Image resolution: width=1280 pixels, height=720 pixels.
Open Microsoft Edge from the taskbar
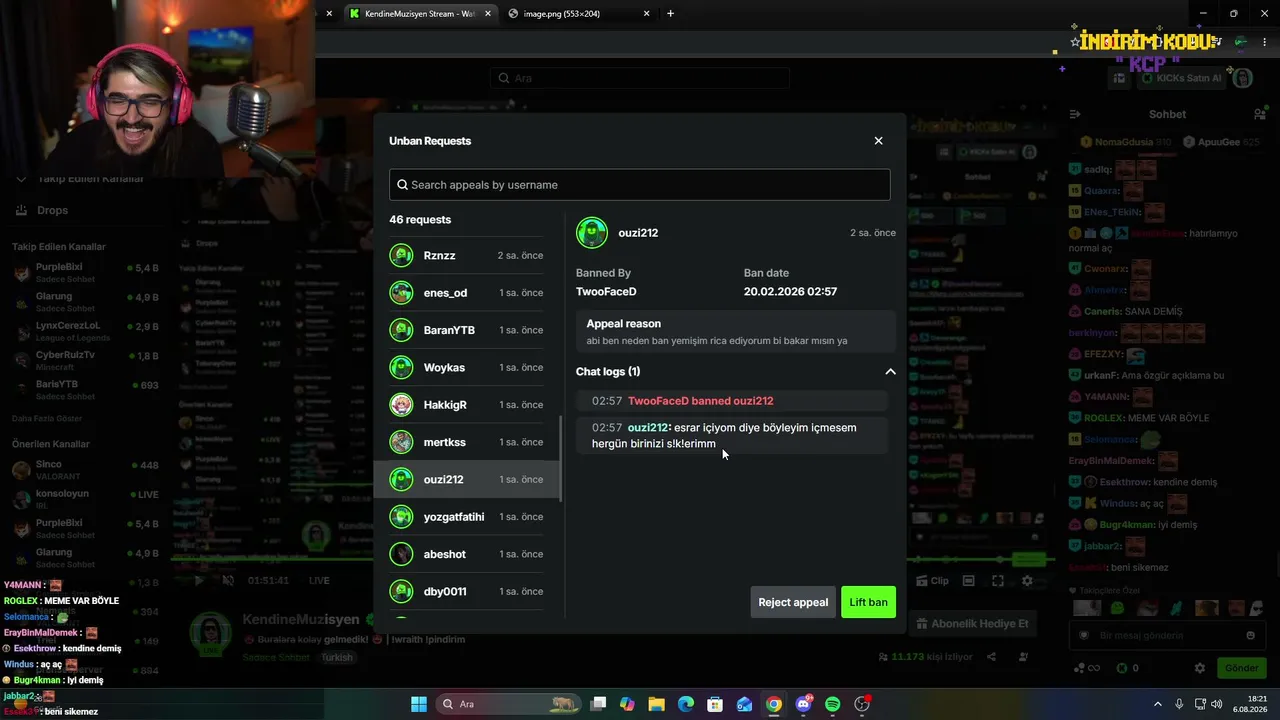[x=686, y=704]
